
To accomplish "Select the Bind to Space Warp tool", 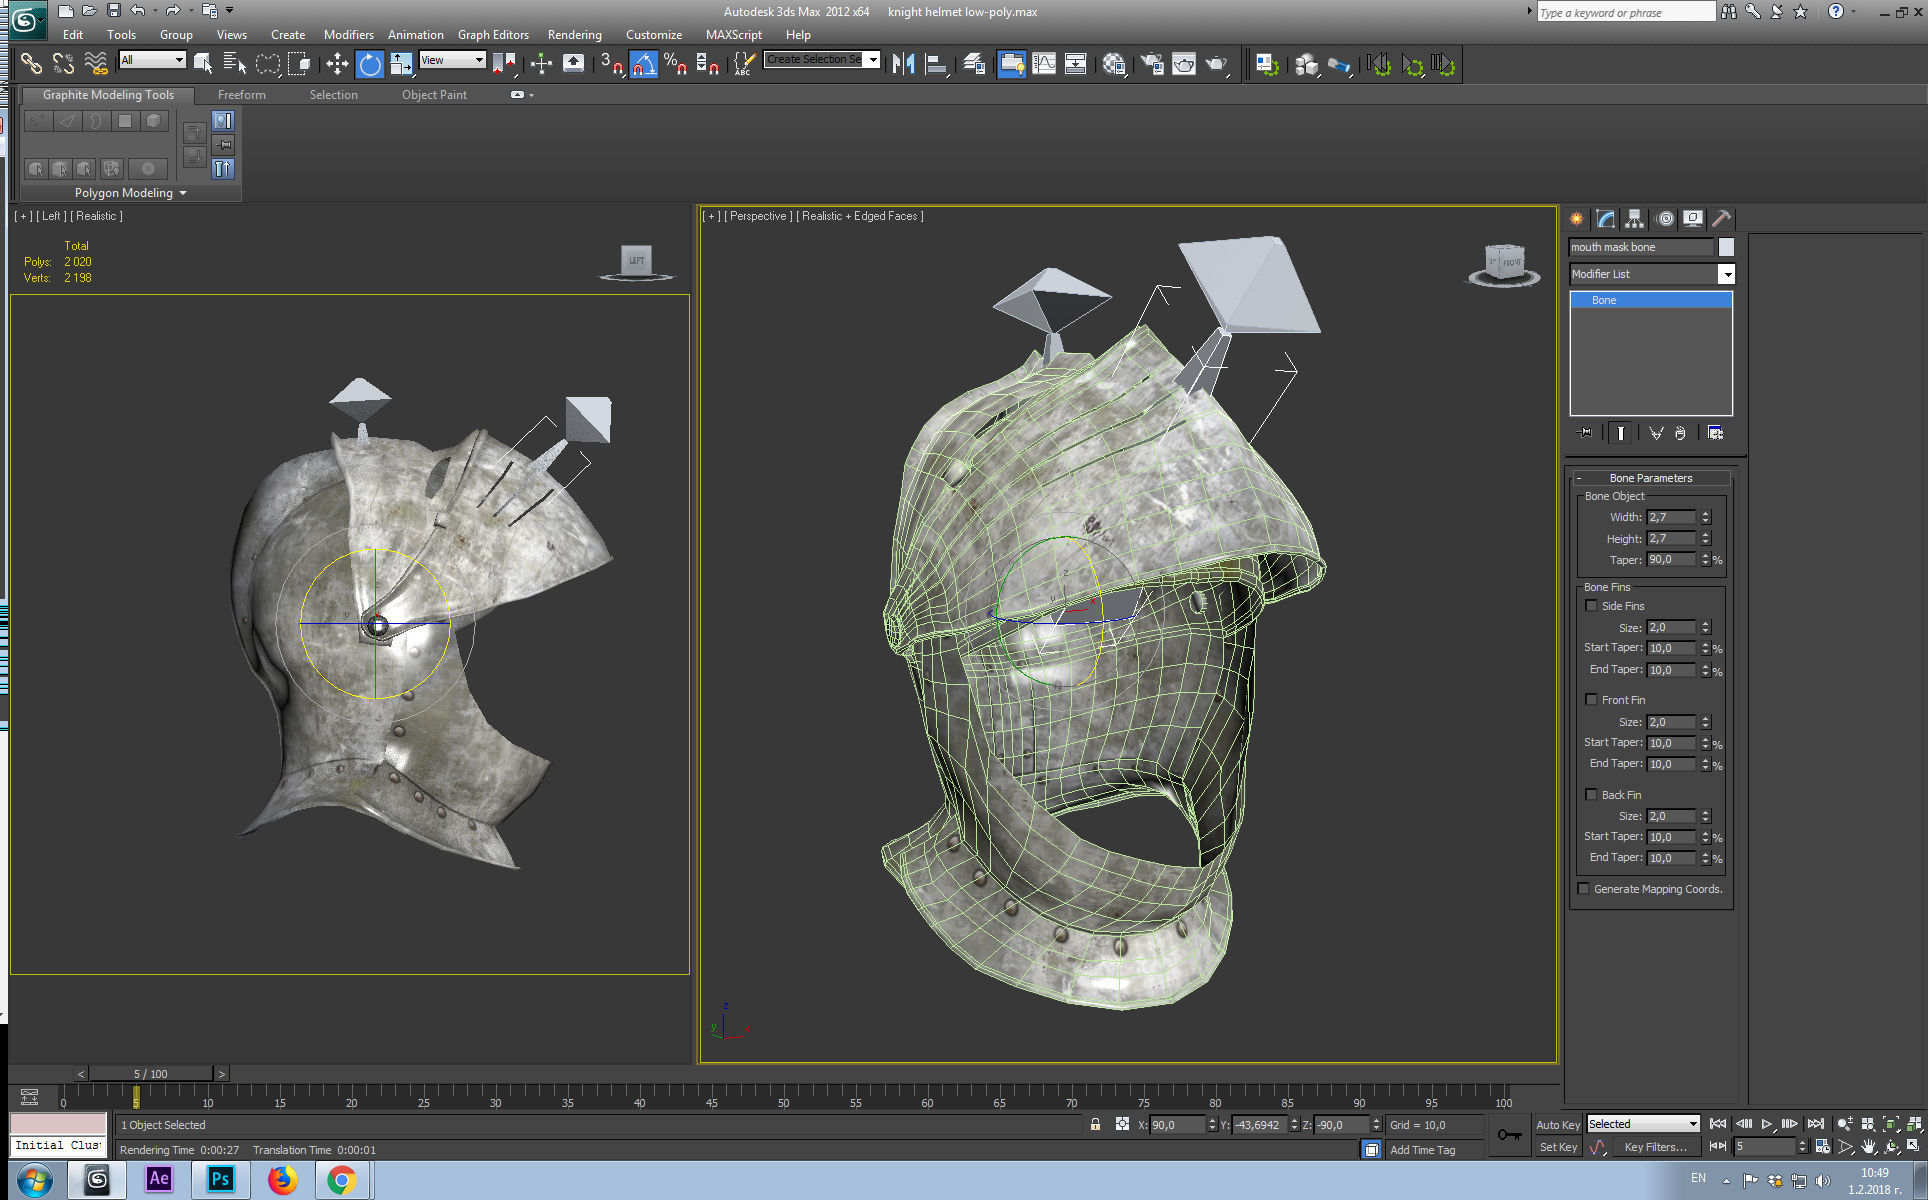I will [x=95, y=64].
